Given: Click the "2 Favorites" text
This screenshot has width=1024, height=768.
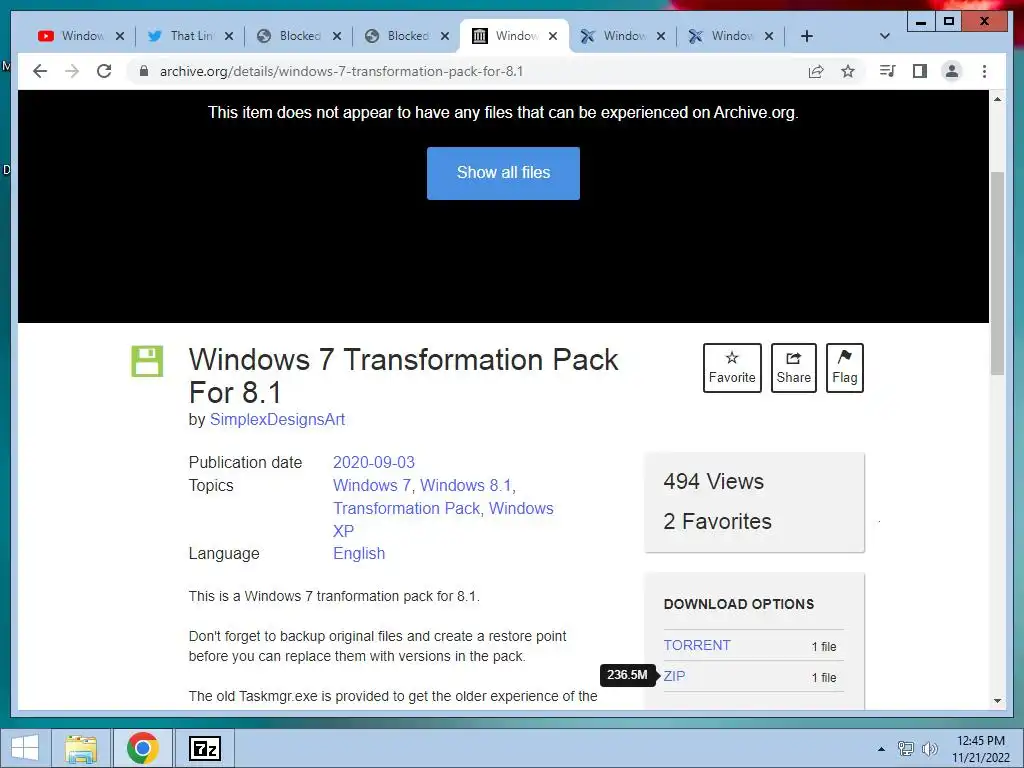Looking at the screenshot, I should (x=717, y=521).
